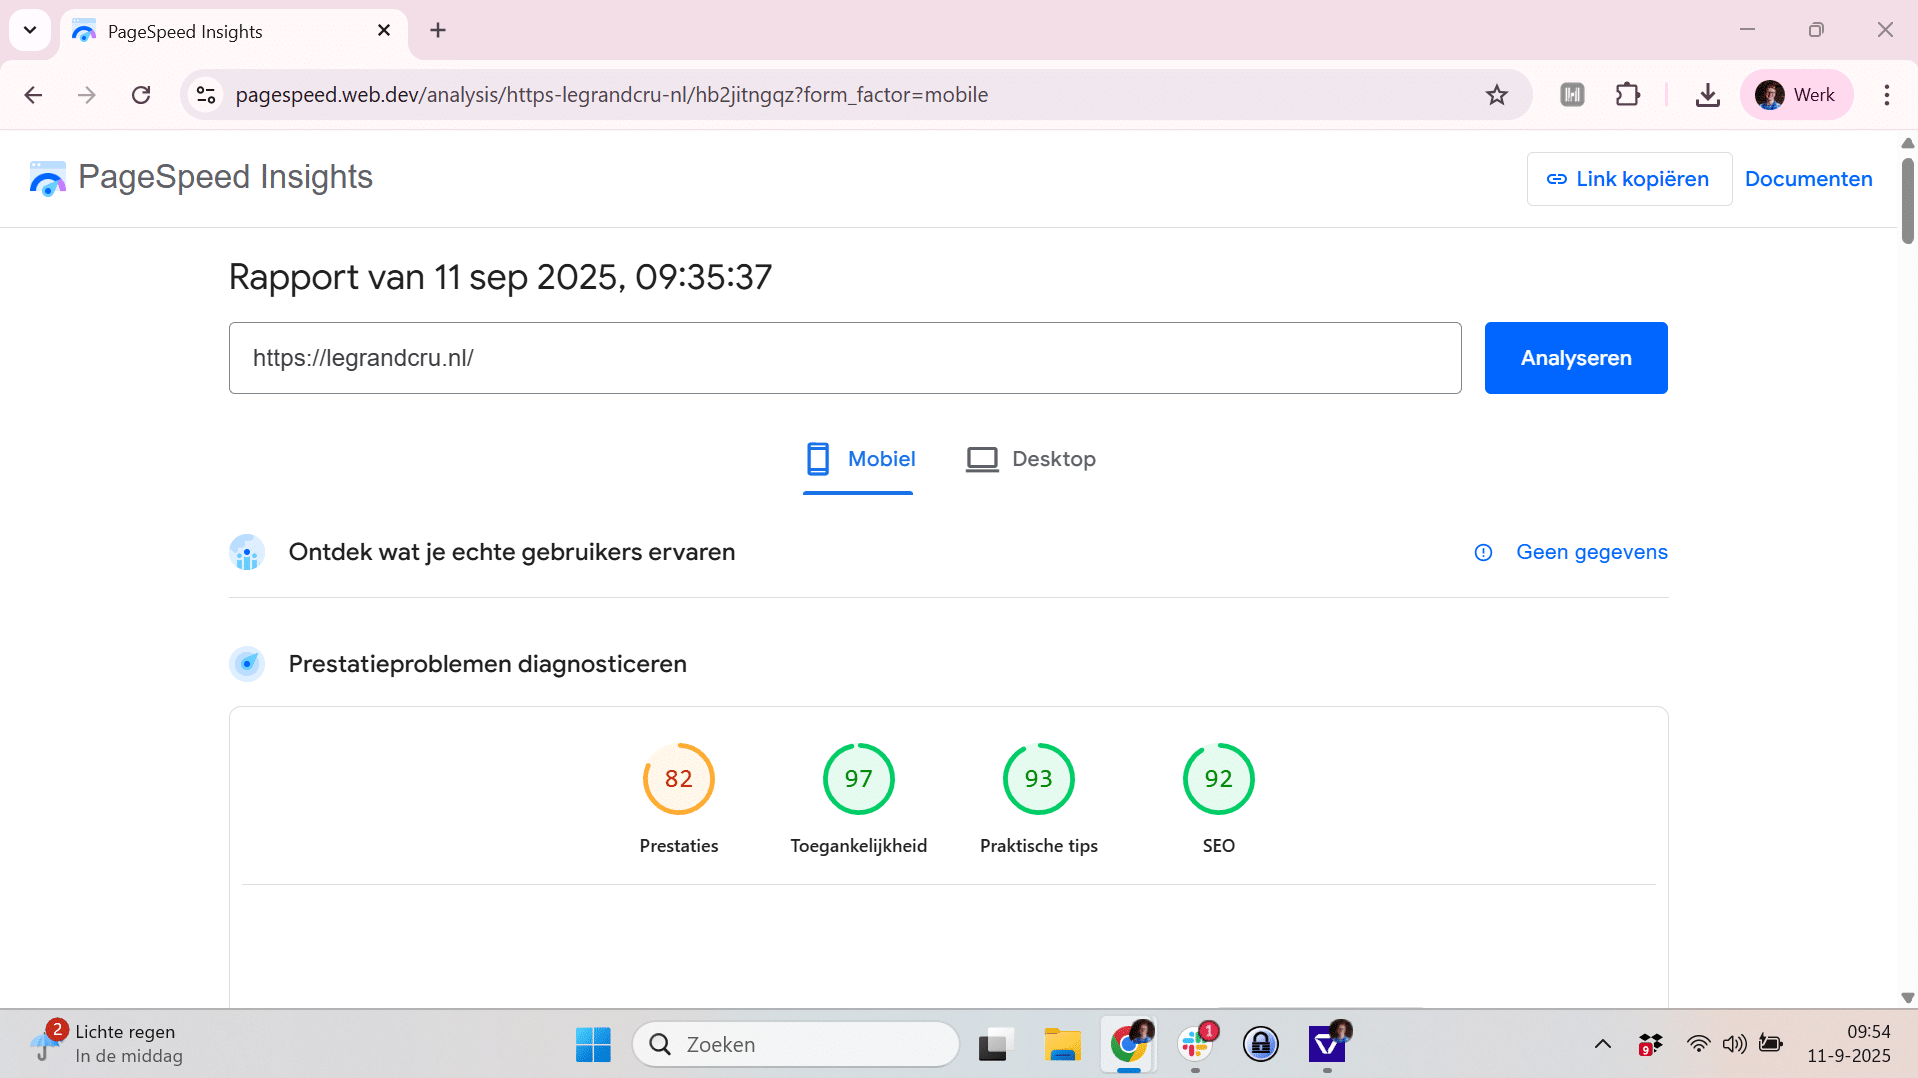Click the reload page icon
1918x1078 pixels.
[141, 95]
